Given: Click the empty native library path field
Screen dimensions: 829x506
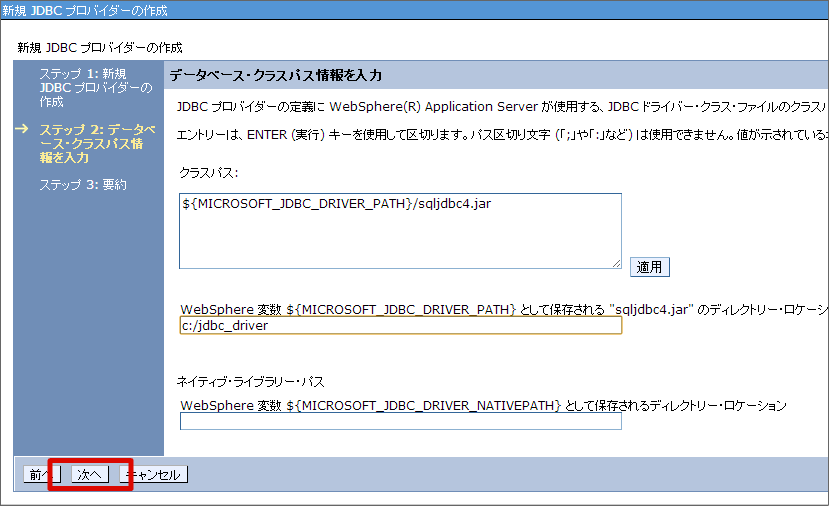Looking at the screenshot, I should coord(401,421).
